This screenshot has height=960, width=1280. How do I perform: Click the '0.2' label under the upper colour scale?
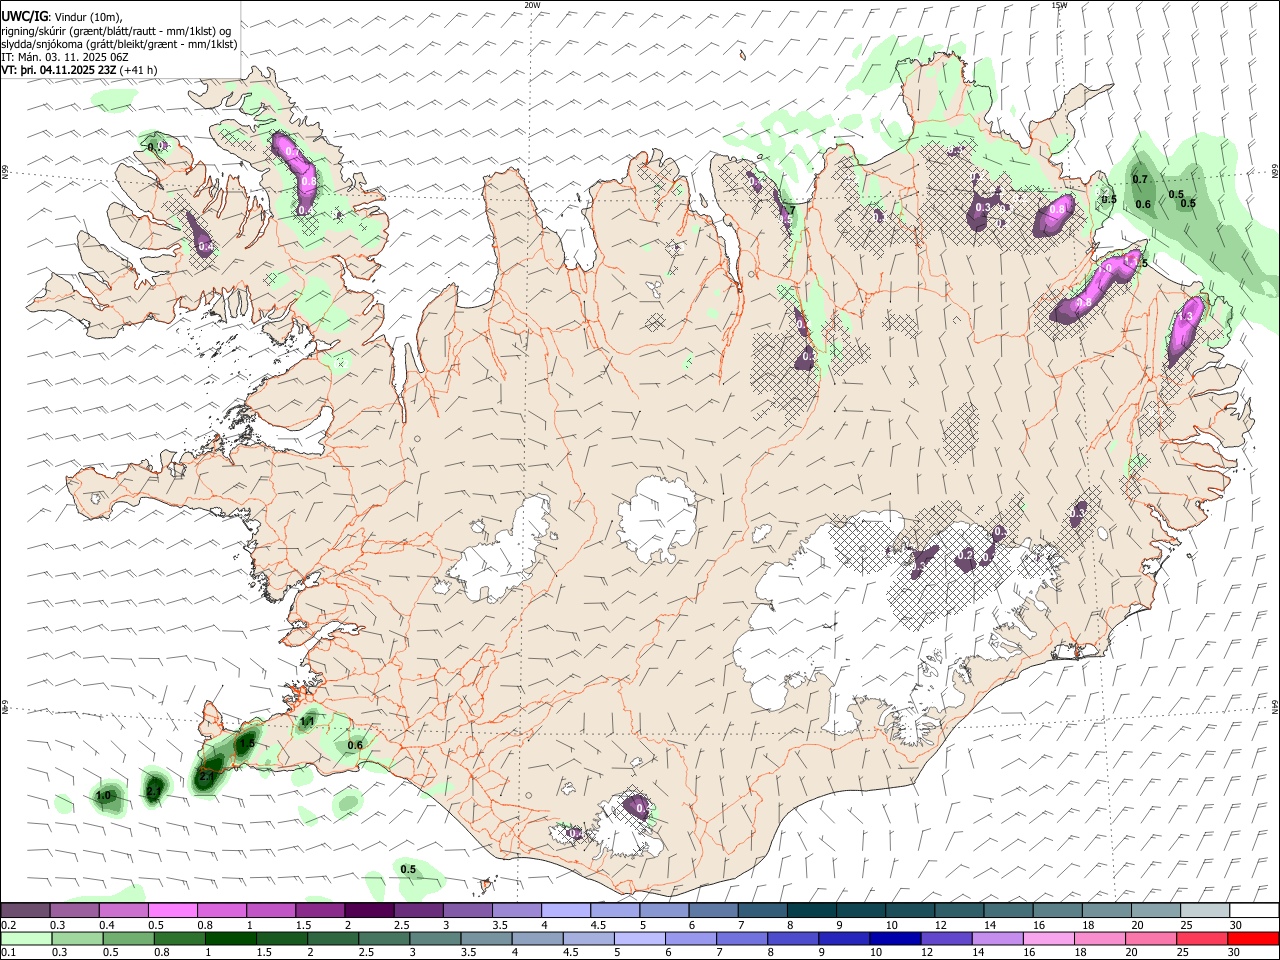point(9,925)
